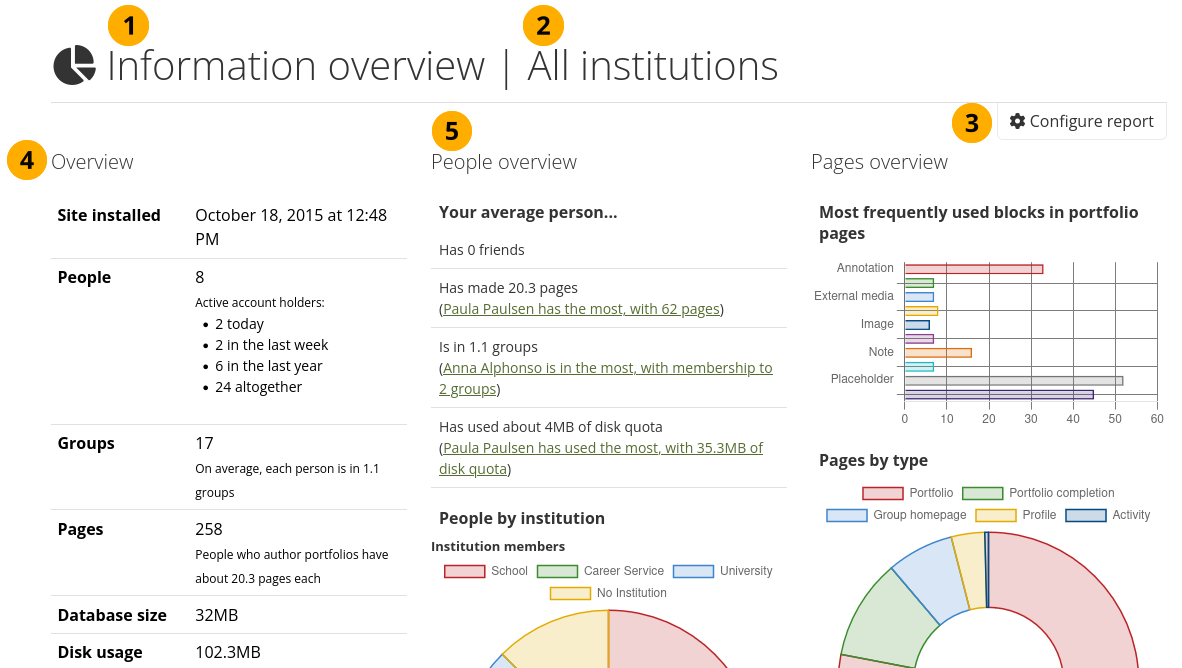Toggle University legend item in institution chart
The height and width of the screenshot is (668, 1182).
(x=722, y=571)
